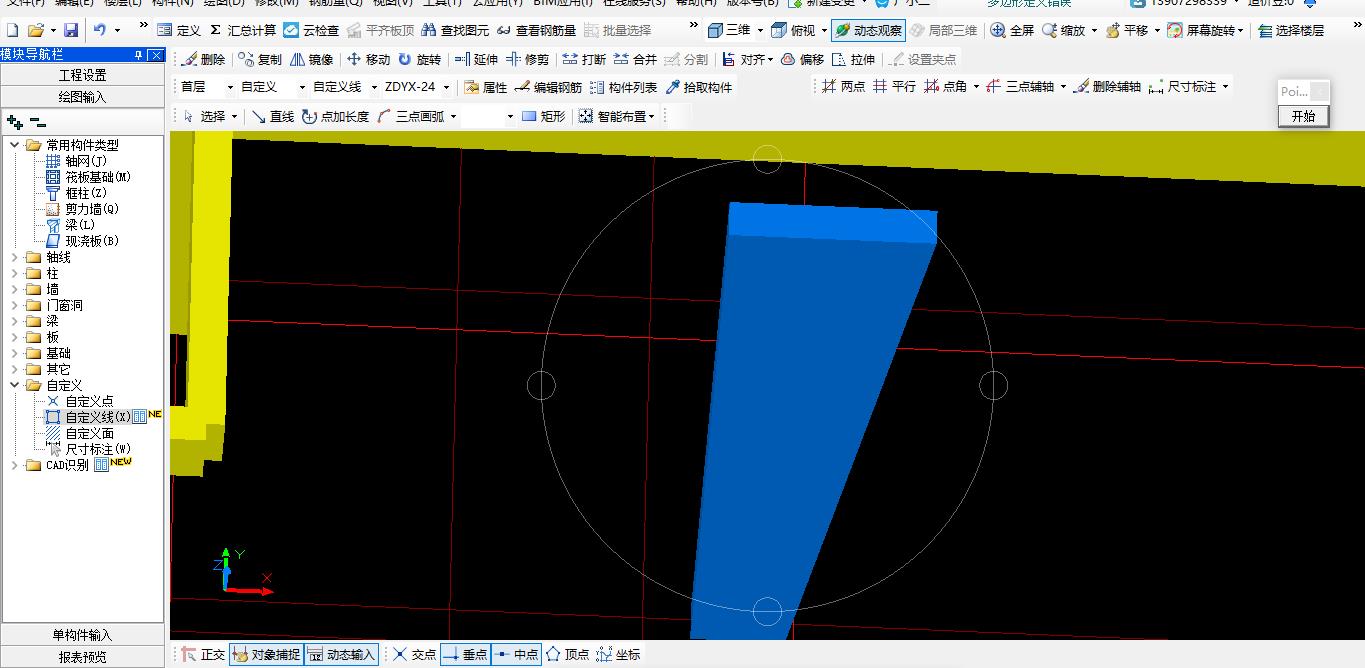
Task: Click 查找图元 find element tool
Action: click(x=455, y=31)
